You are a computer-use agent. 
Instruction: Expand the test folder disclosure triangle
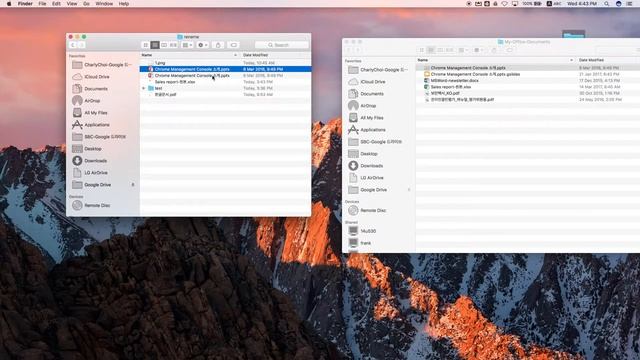144,88
